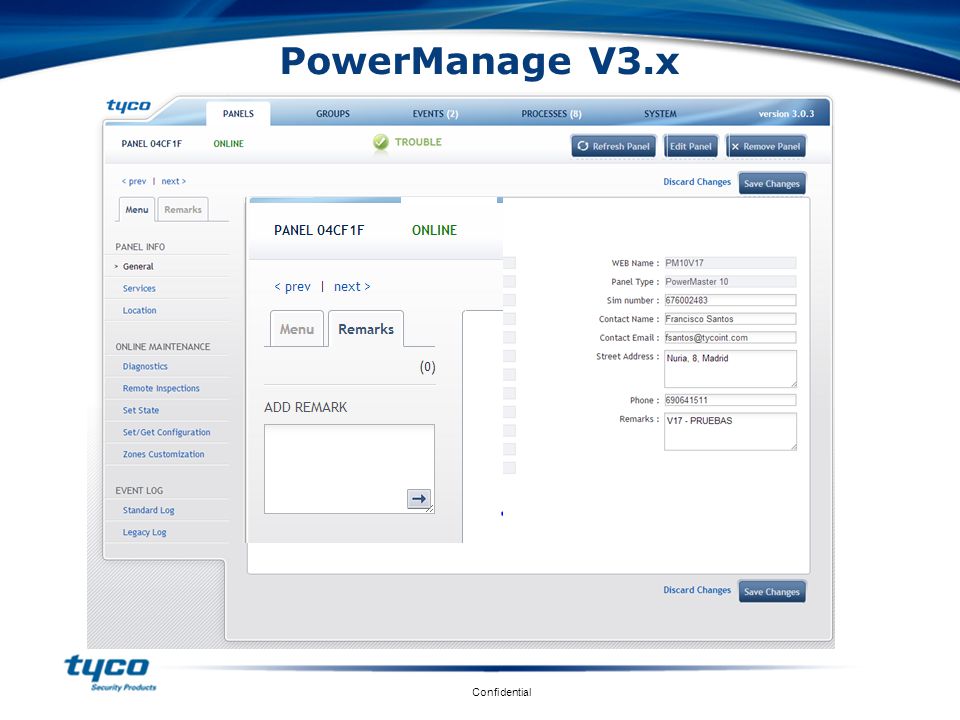Click the enlarged 'PANEL 04CF1F' title in the inset
The height and width of the screenshot is (720, 960).
[x=319, y=230]
